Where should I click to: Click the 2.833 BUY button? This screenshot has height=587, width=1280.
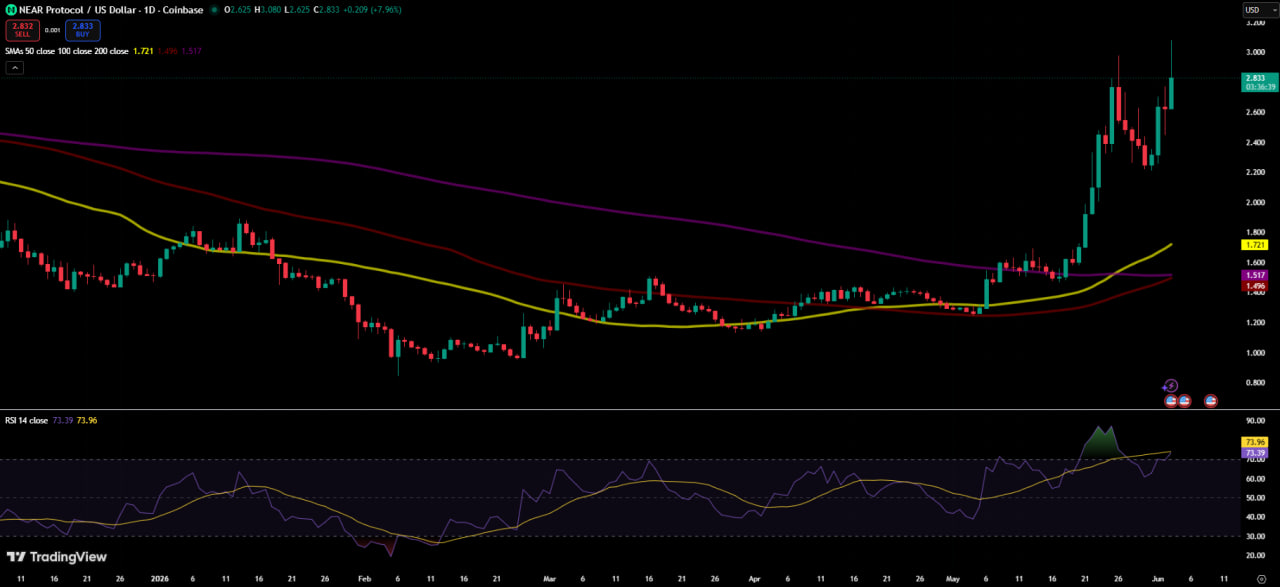(82, 30)
